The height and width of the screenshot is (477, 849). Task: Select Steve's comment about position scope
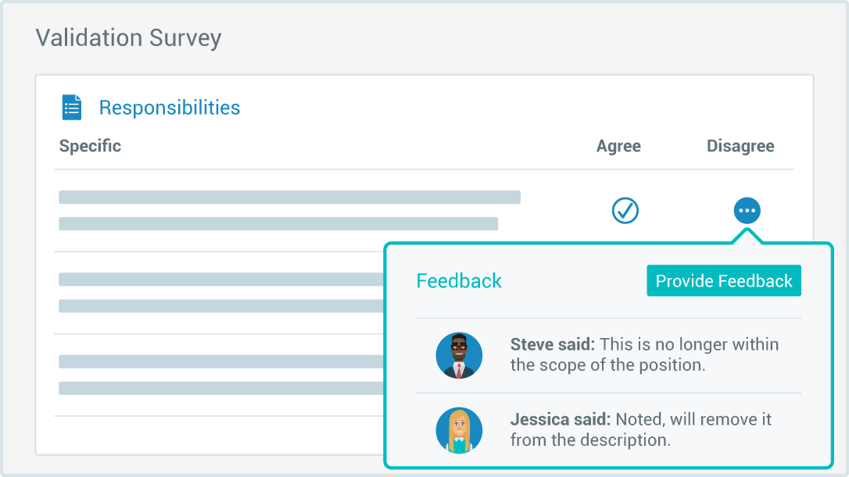pyautogui.click(x=644, y=355)
